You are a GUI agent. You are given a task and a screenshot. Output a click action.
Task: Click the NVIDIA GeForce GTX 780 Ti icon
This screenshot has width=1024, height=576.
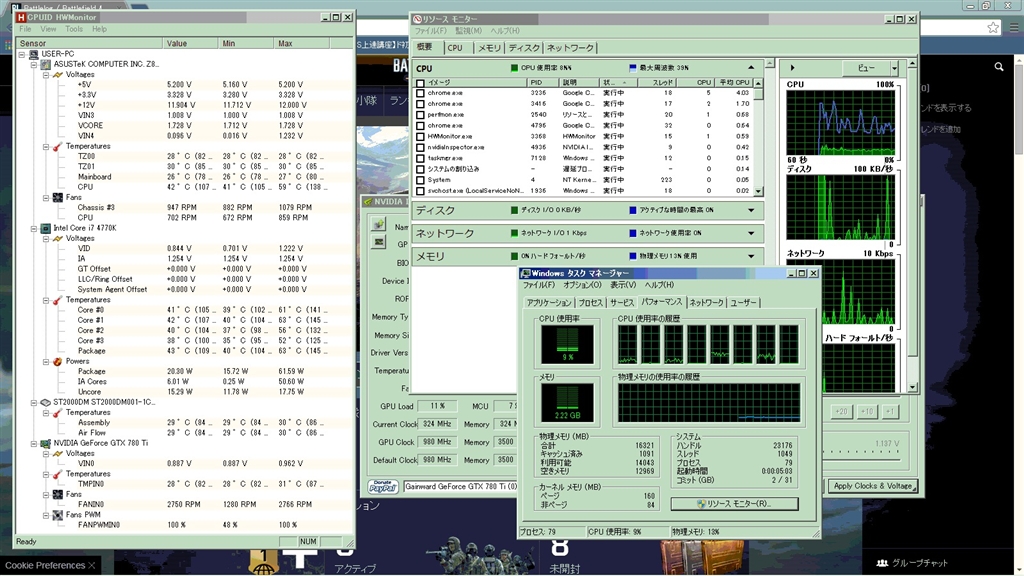pos(45,443)
